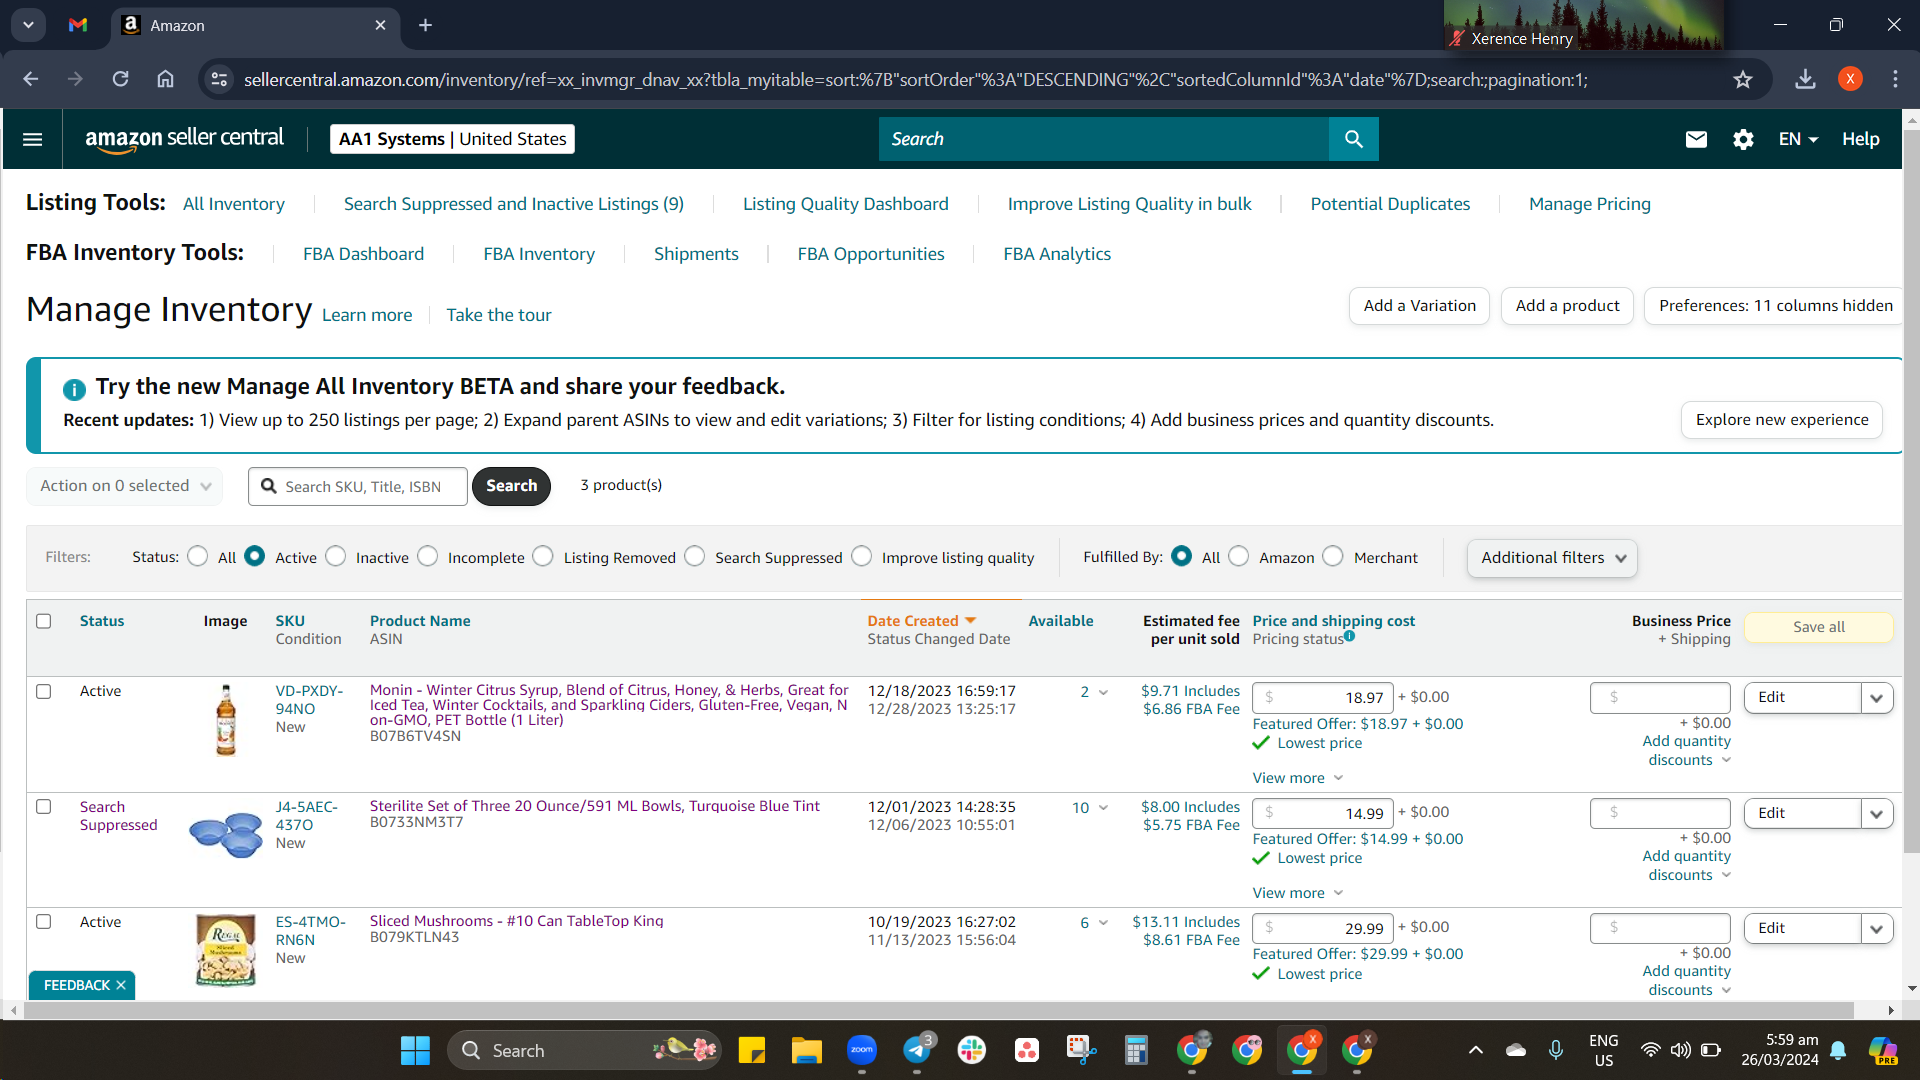
Task: Navigate back with browser back arrow
Action: (x=31, y=79)
